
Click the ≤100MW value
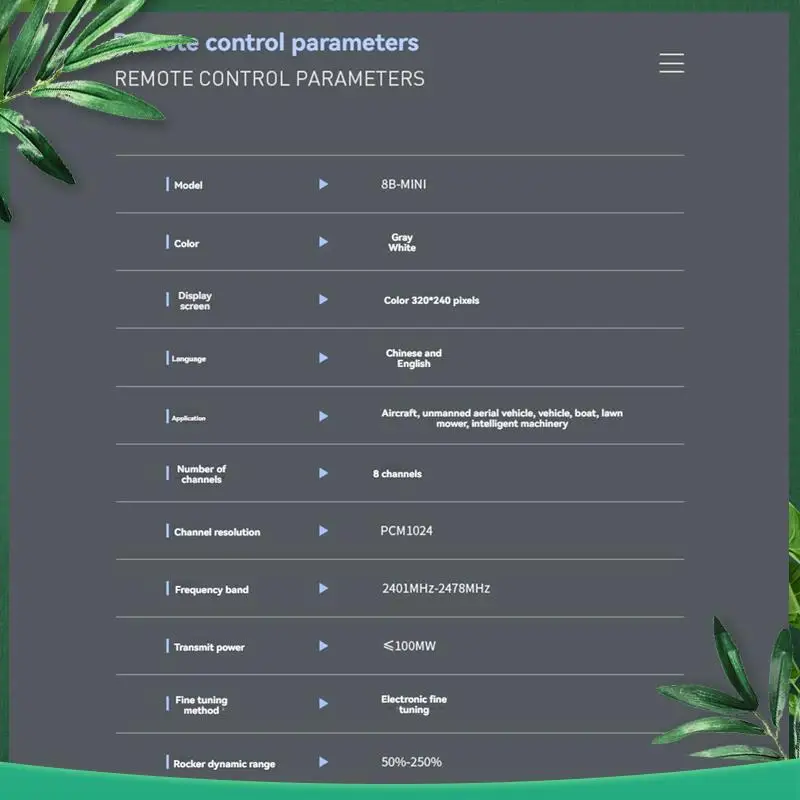(x=410, y=646)
